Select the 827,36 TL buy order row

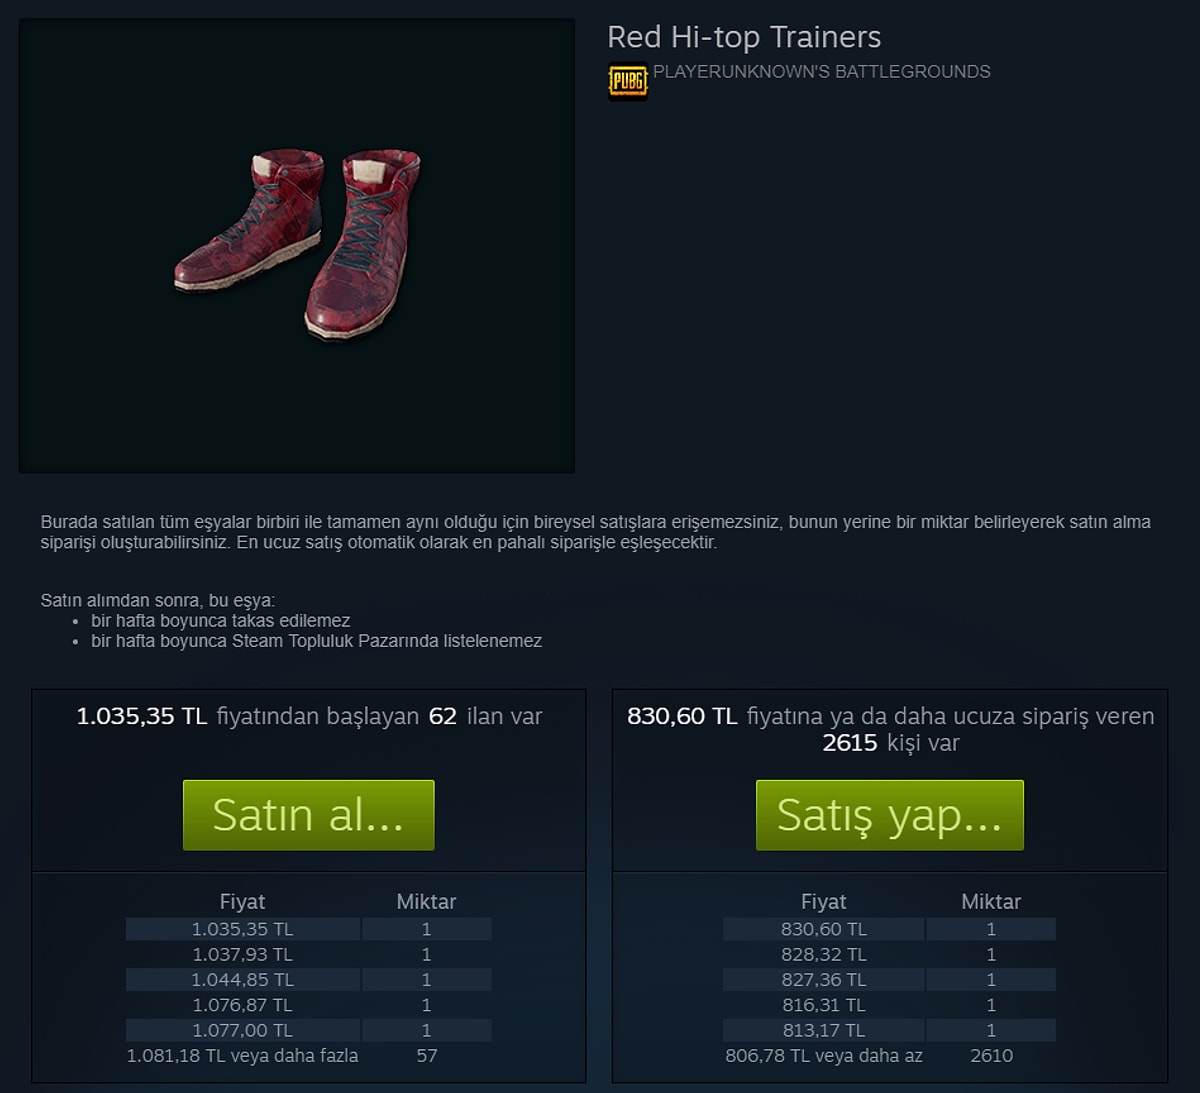889,980
